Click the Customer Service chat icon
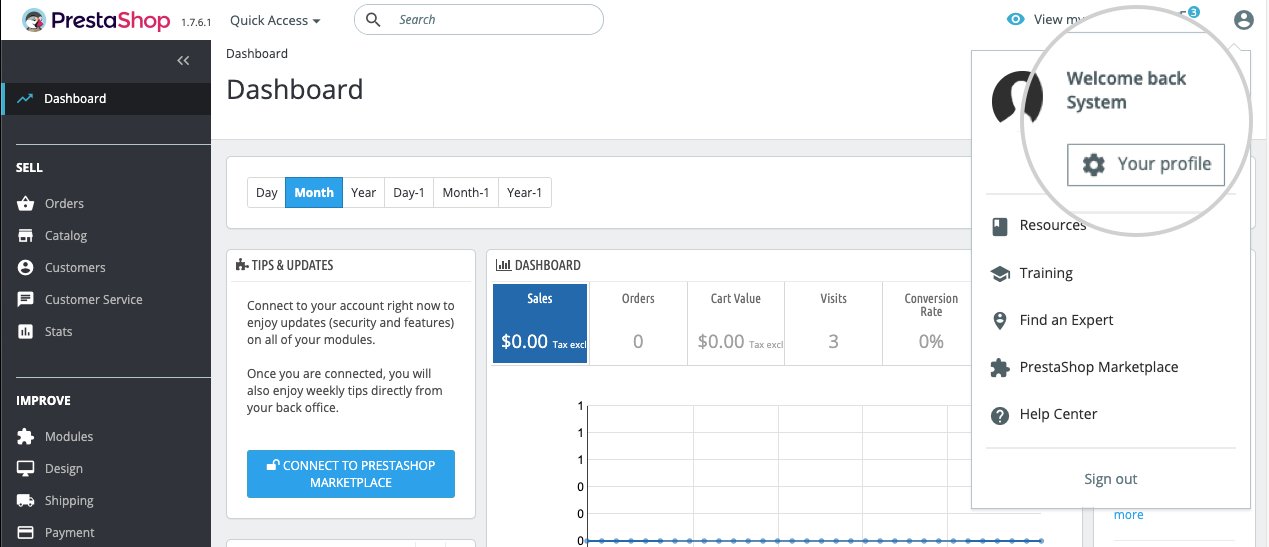The height and width of the screenshot is (547, 1269). (25, 300)
